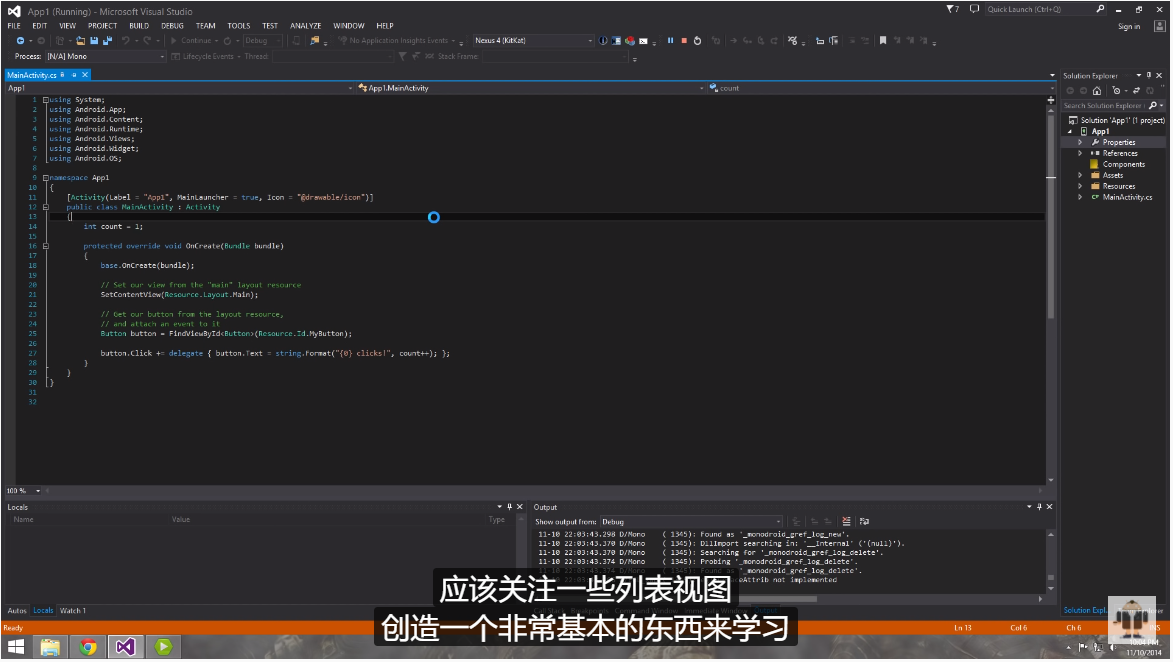This screenshot has width=1173, height=662.
Task: Click in the Search Solution Explorer field
Action: [1104, 105]
